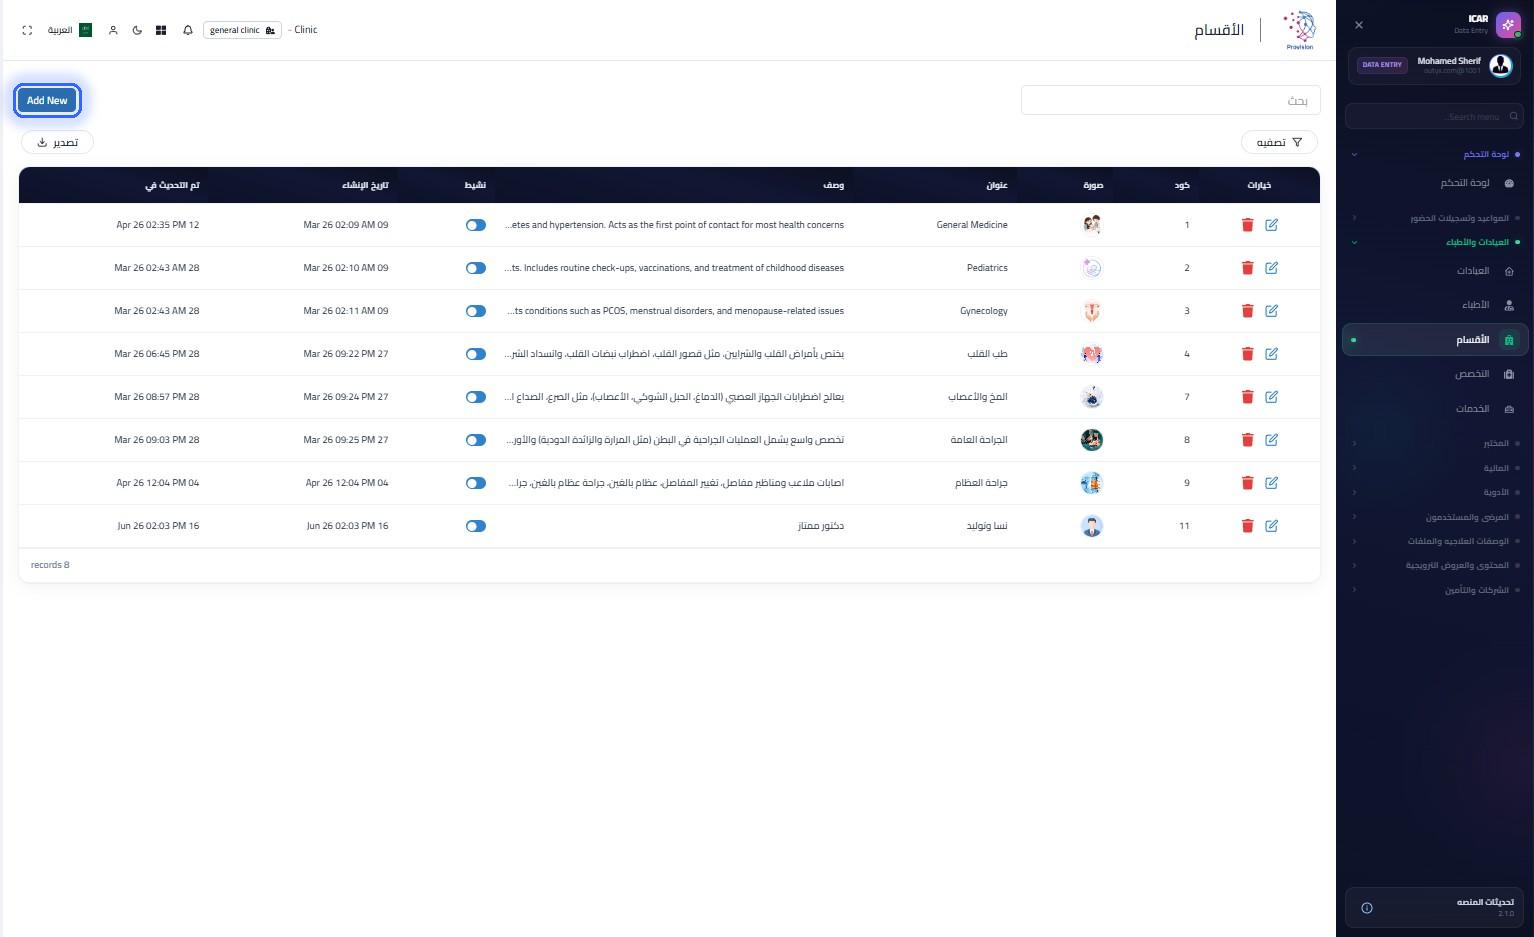Open the notifications bell icon
This screenshot has width=1534, height=937.
188,30
